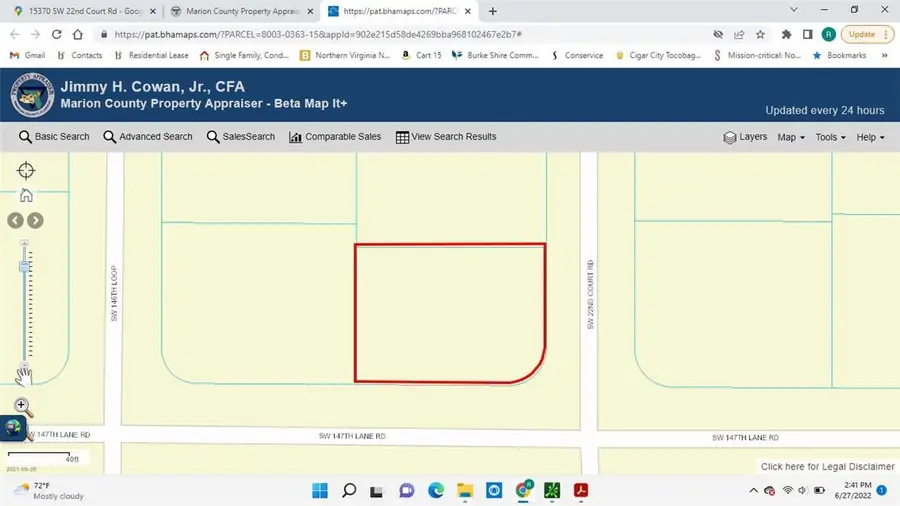This screenshot has height=506, width=900.
Task: Click the locate crosshair icon on map
Action: (x=26, y=171)
